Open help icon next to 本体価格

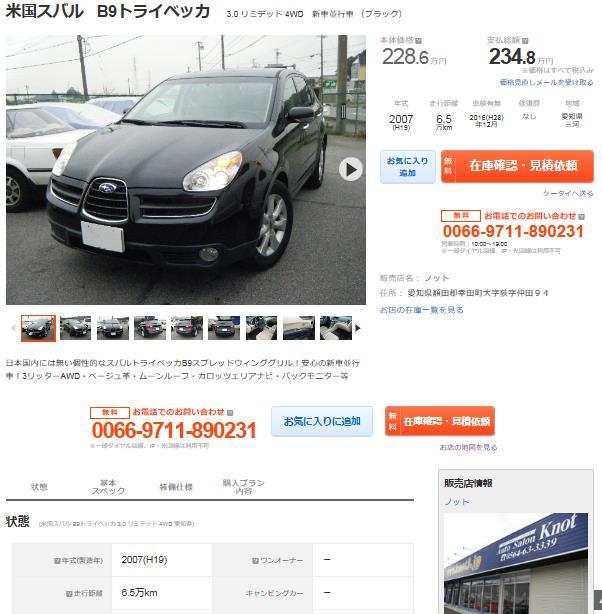[418, 40]
